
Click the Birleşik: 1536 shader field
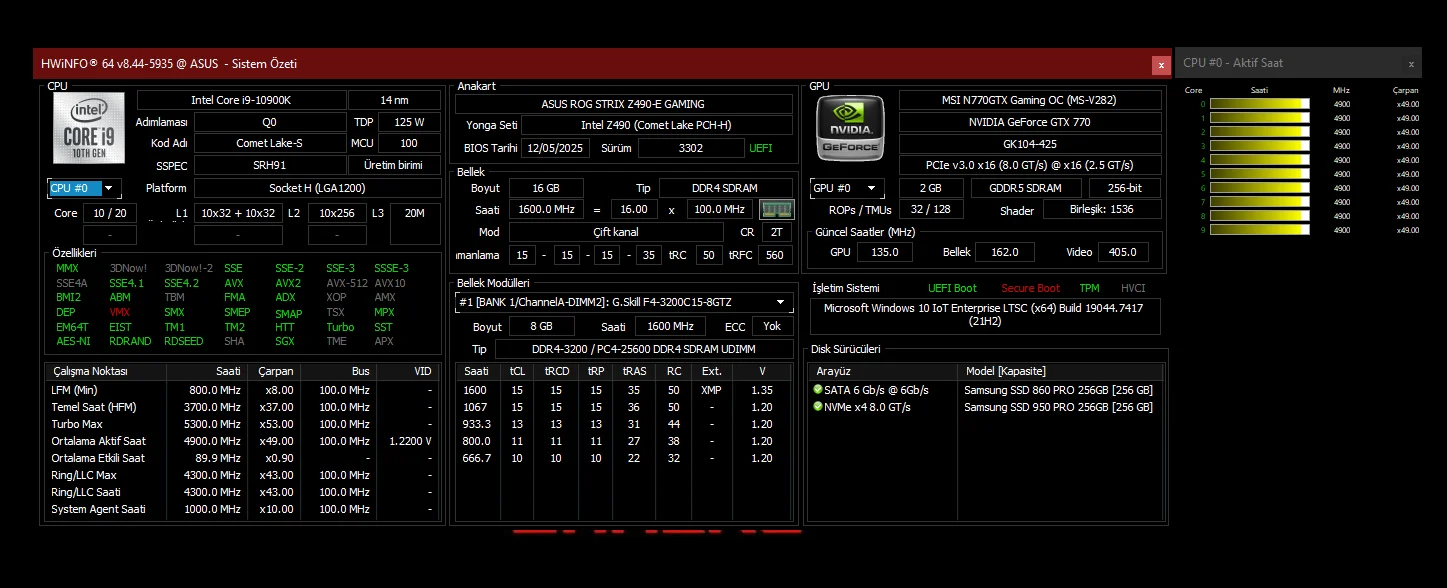tap(1102, 210)
